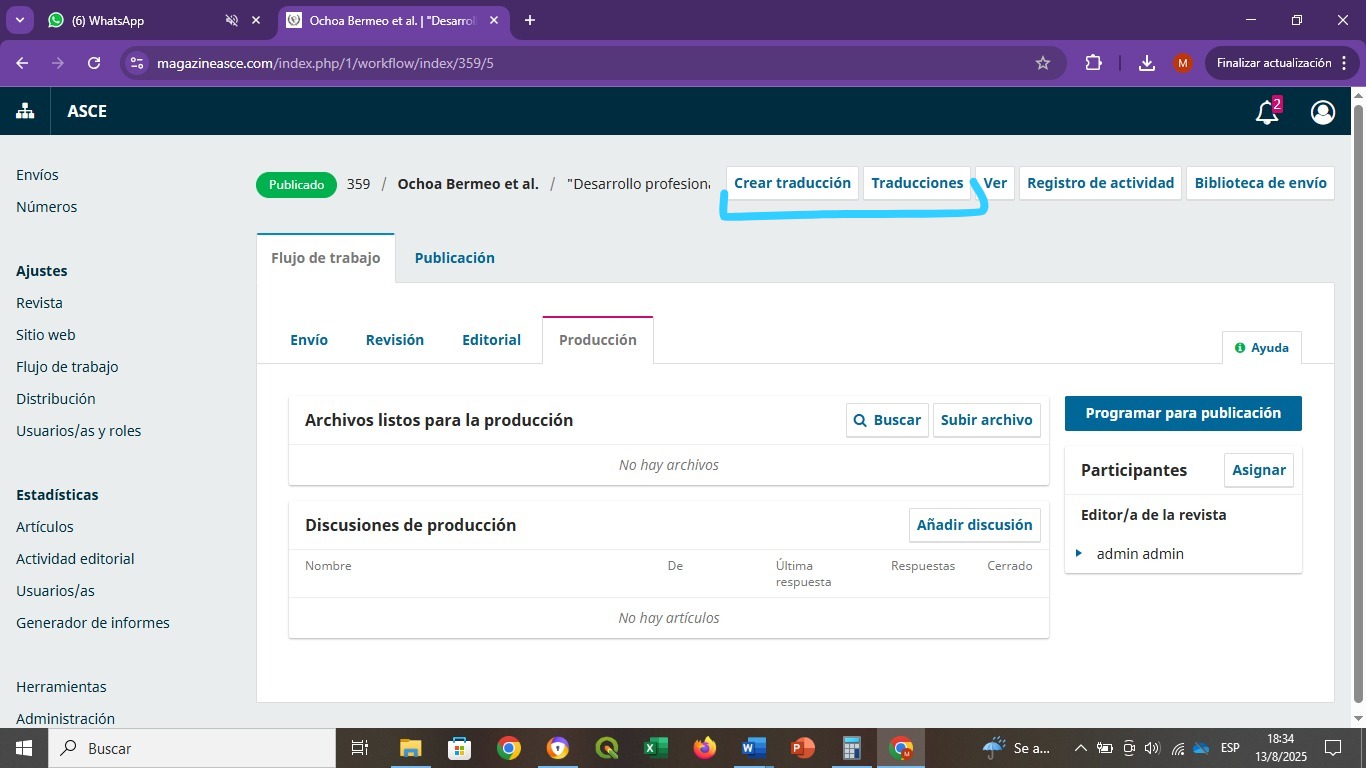The height and width of the screenshot is (768, 1366).
Task: Click the Windows taskbar search box
Action: (x=190, y=748)
